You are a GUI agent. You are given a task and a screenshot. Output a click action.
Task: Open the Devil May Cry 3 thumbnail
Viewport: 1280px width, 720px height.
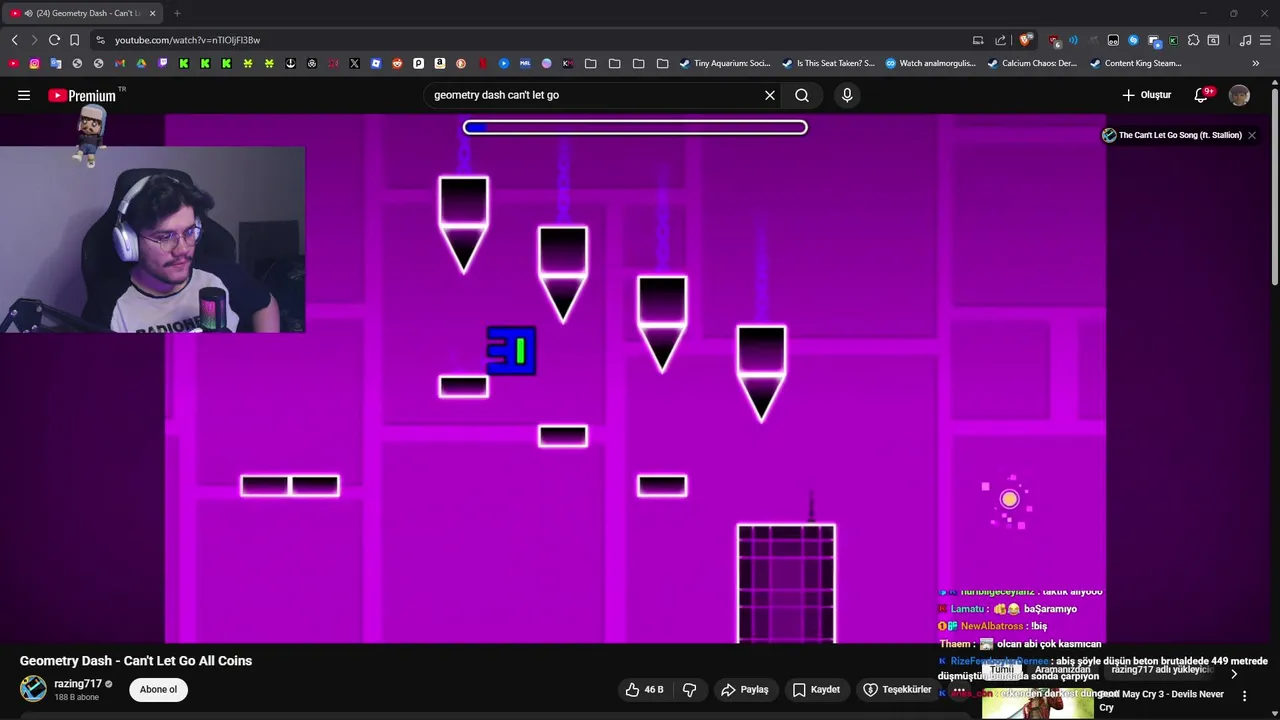click(1038, 703)
